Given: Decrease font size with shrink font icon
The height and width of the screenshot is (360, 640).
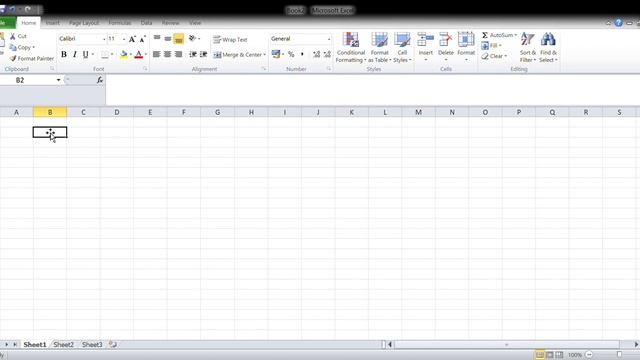Looking at the screenshot, I should [142, 39].
